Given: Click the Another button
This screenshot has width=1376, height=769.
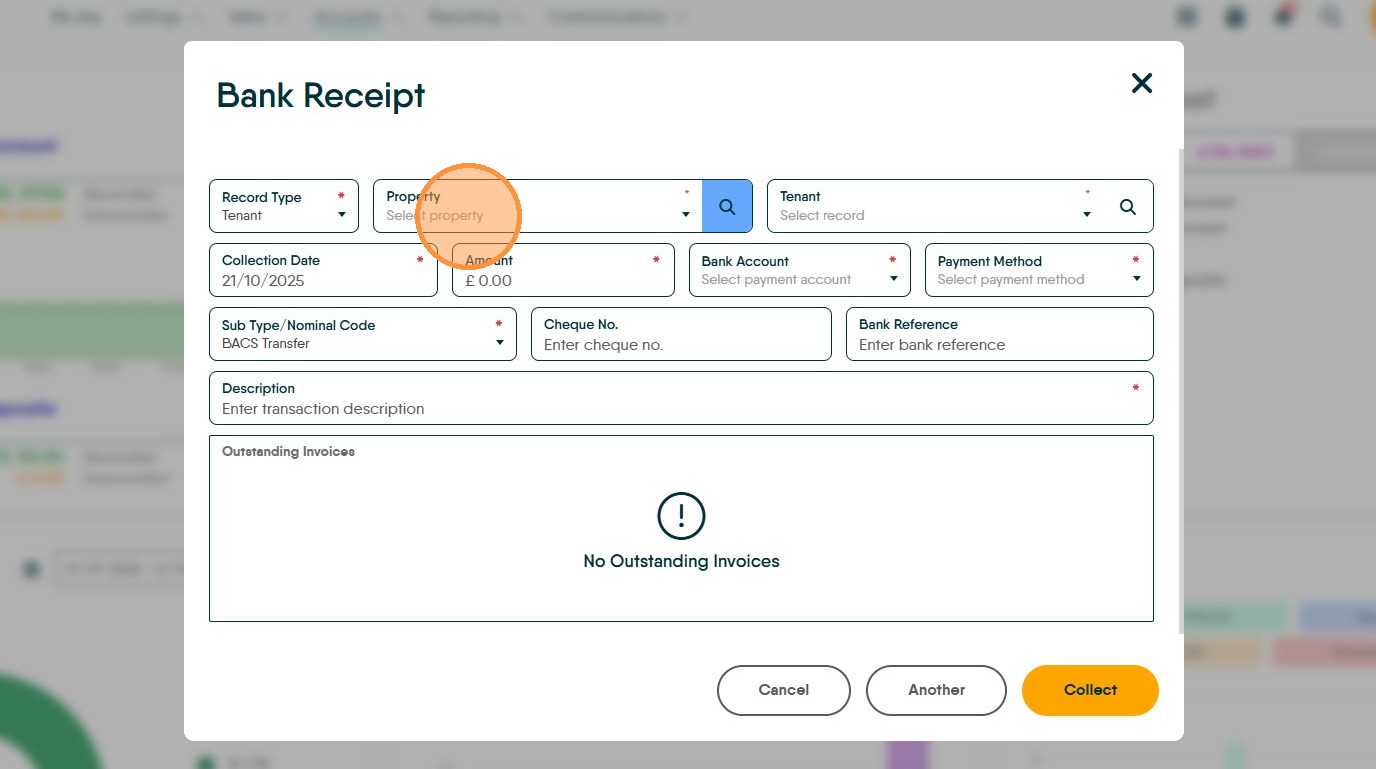Looking at the screenshot, I should point(936,690).
